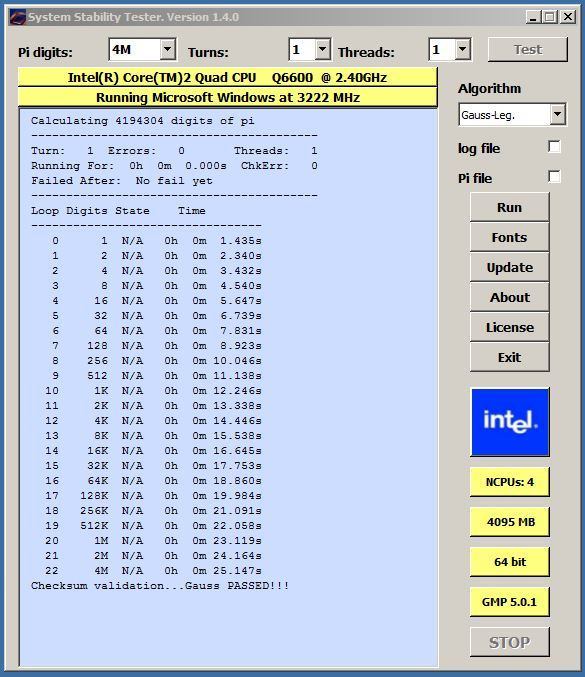This screenshot has height=677, width=585.
Task: Start the test with Run button
Action: click(509, 207)
